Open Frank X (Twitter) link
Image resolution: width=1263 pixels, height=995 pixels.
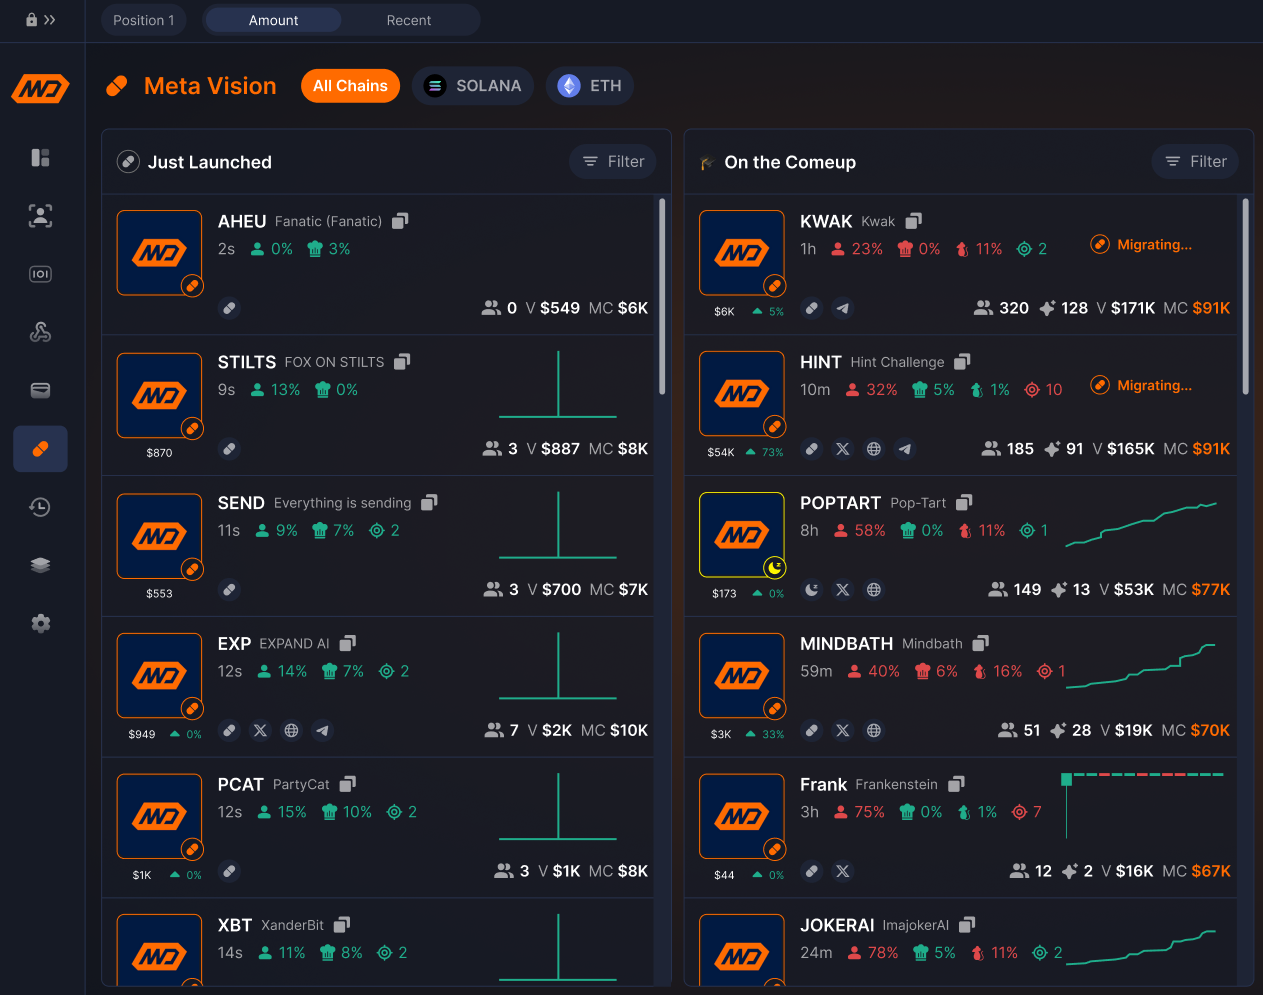pyautogui.click(x=843, y=872)
